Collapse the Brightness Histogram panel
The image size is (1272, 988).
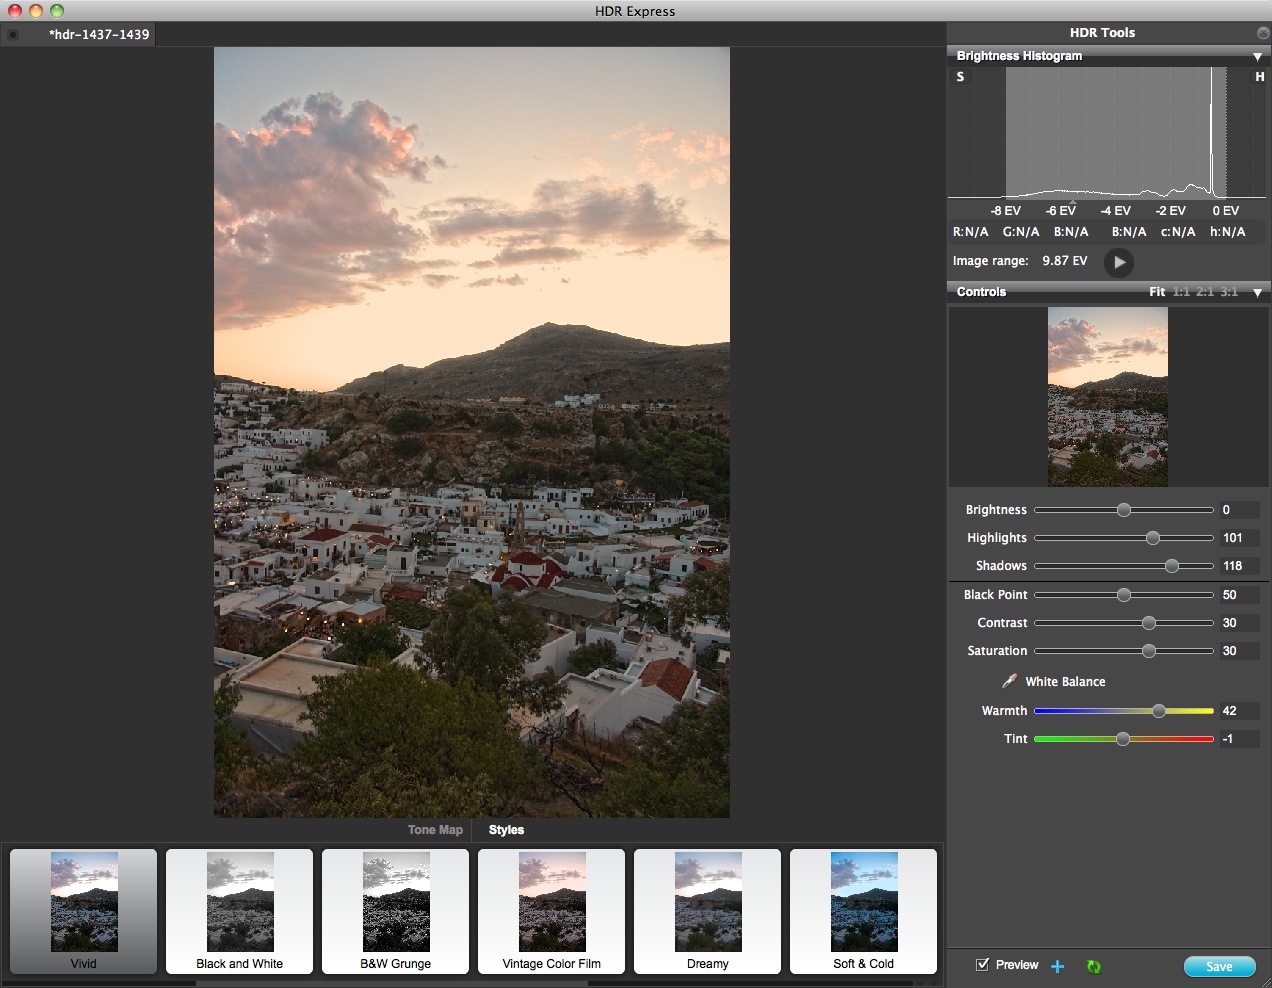pyautogui.click(x=1258, y=56)
